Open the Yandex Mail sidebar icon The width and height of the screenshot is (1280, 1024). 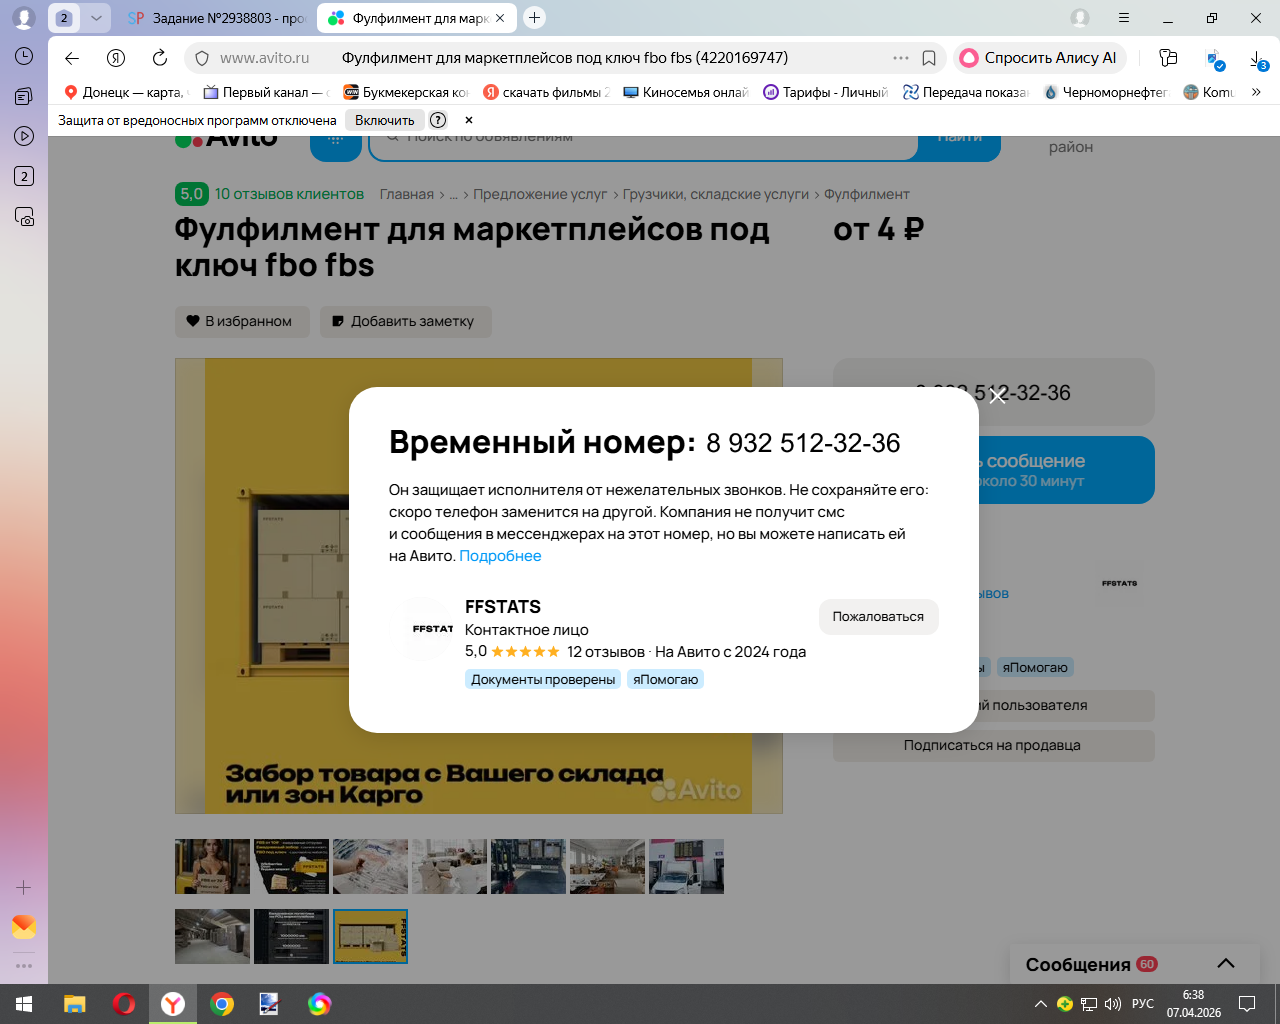(24, 927)
